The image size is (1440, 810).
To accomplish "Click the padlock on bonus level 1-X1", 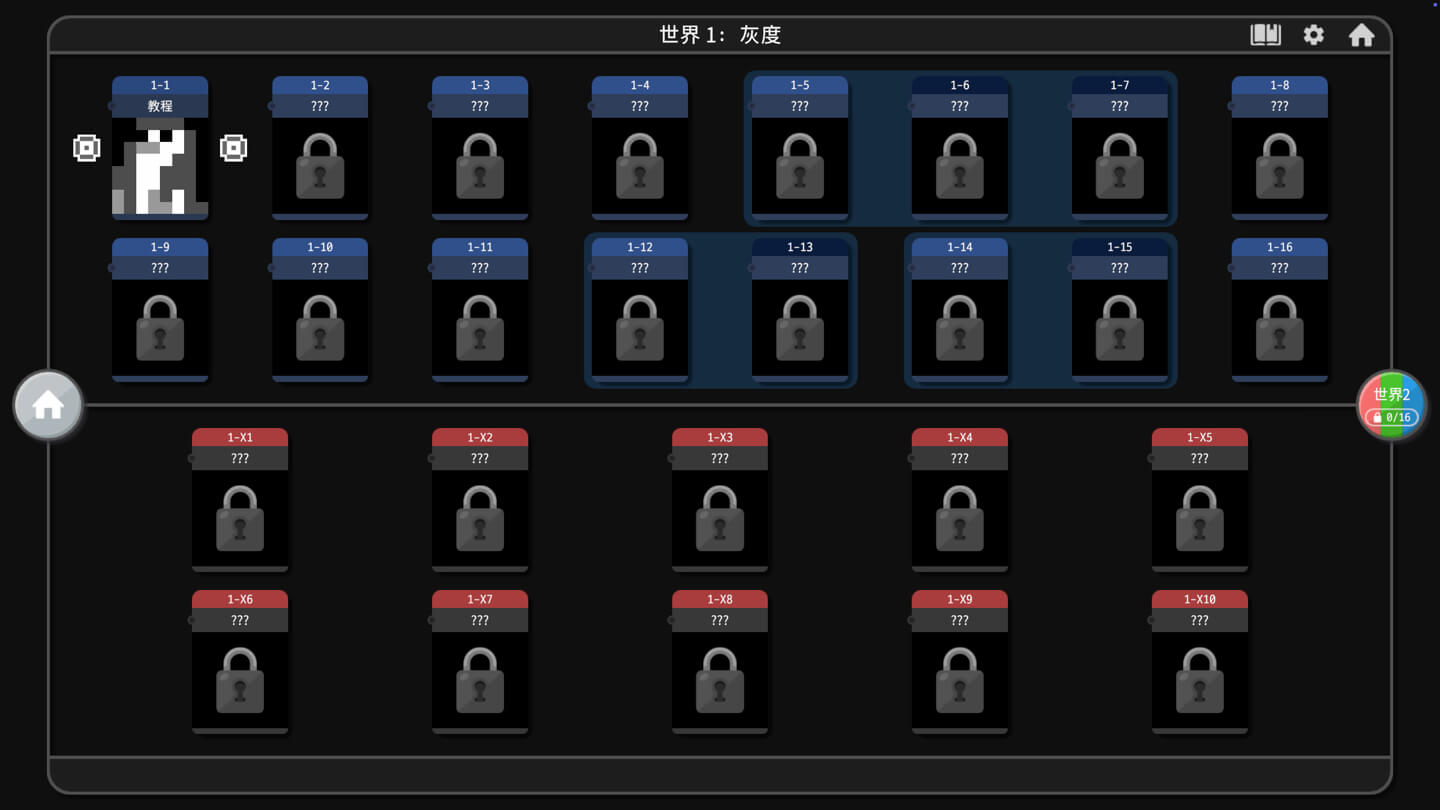I will point(240,518).
